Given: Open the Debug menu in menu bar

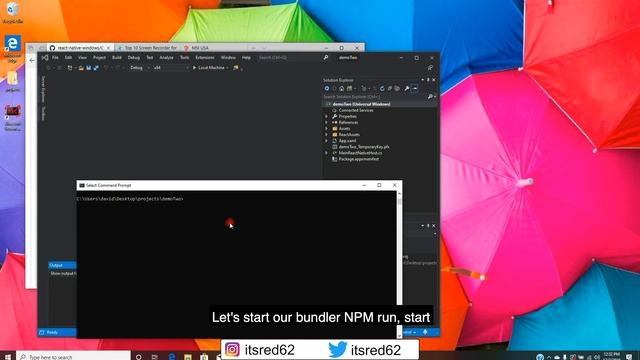Looking at the screenshot, I should pos(134,58).
